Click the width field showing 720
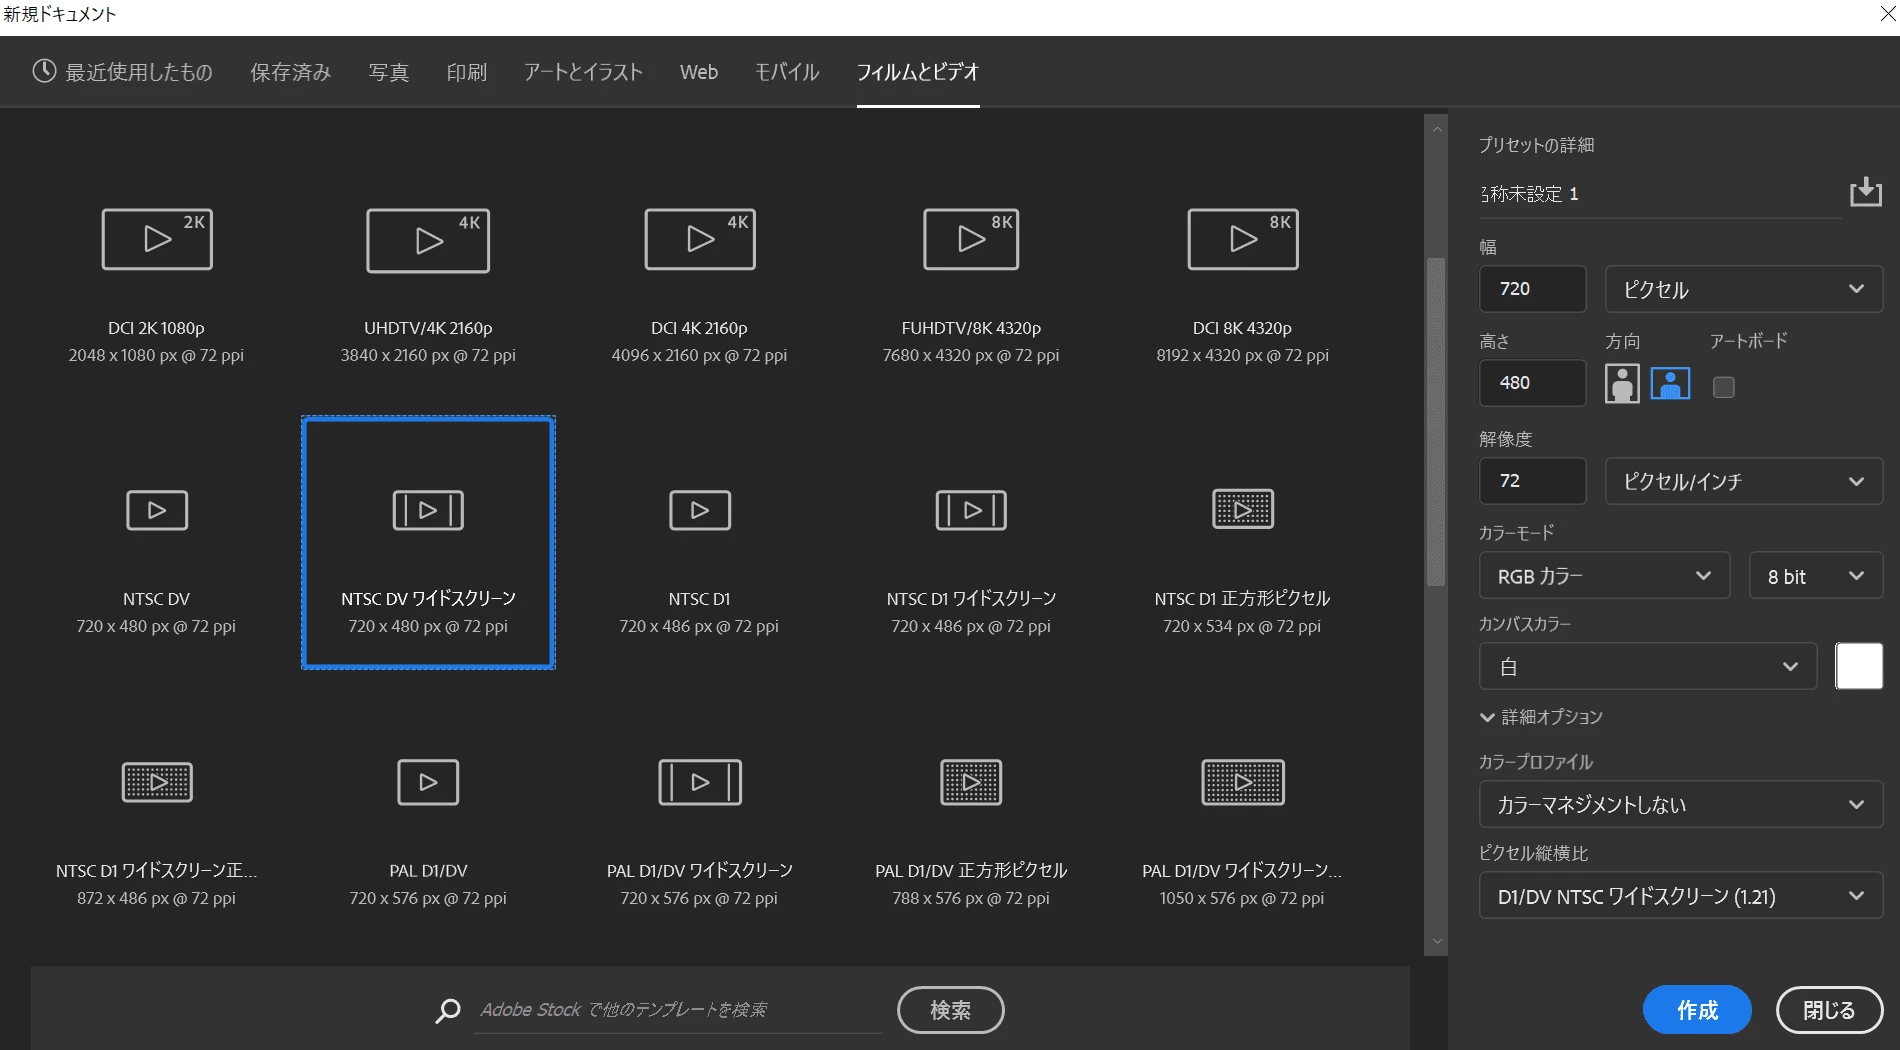Image resolution: width=1900 pixels, height=1050 pixels. tap(1532, 289)
